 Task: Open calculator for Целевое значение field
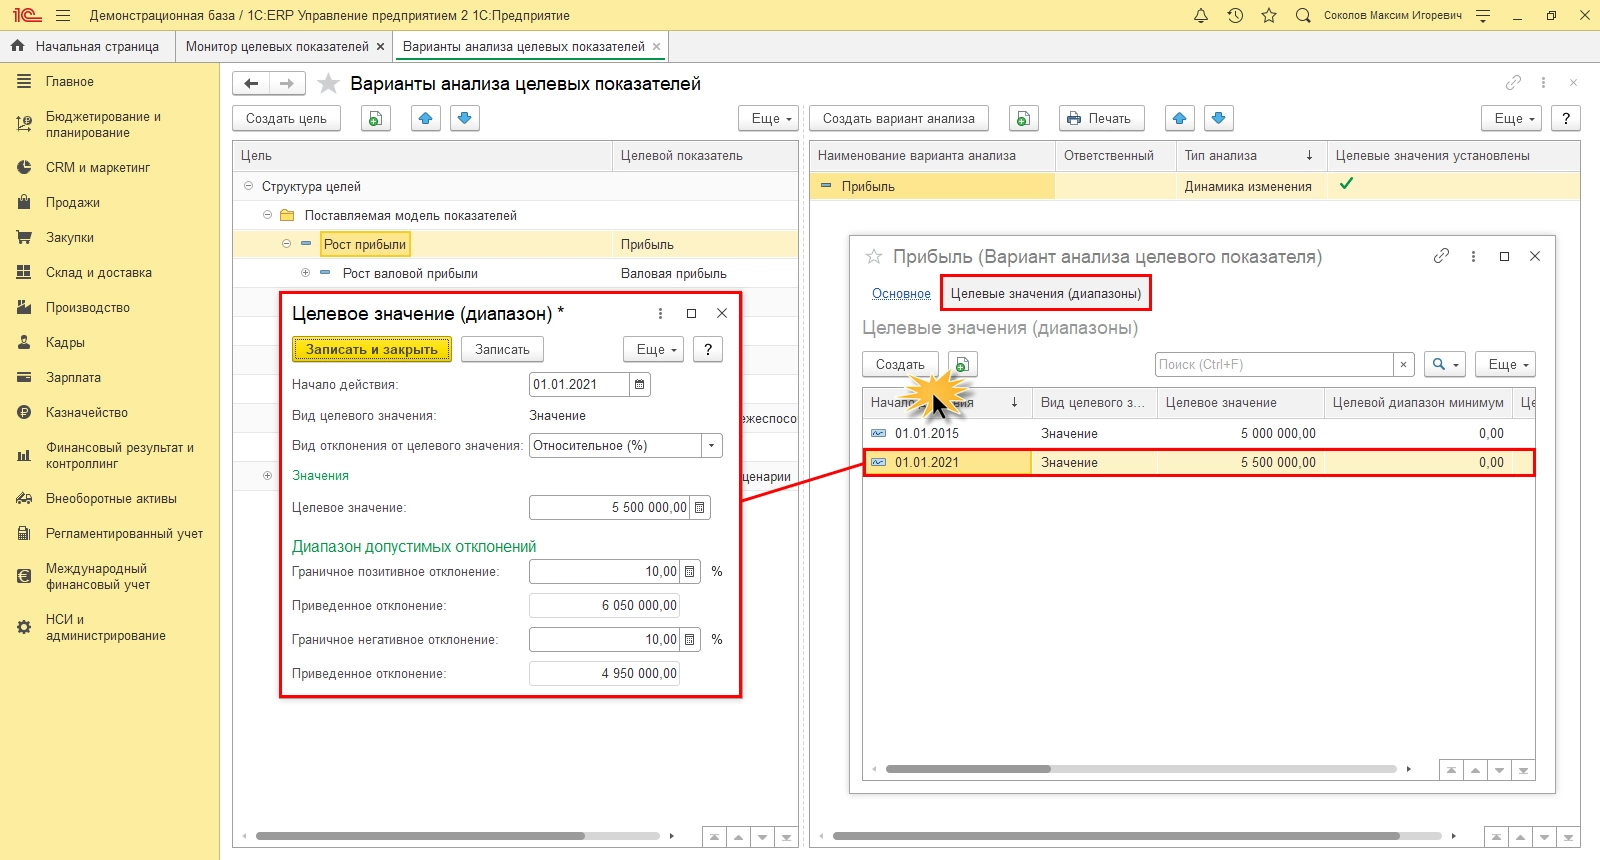[x=700, y=508]
